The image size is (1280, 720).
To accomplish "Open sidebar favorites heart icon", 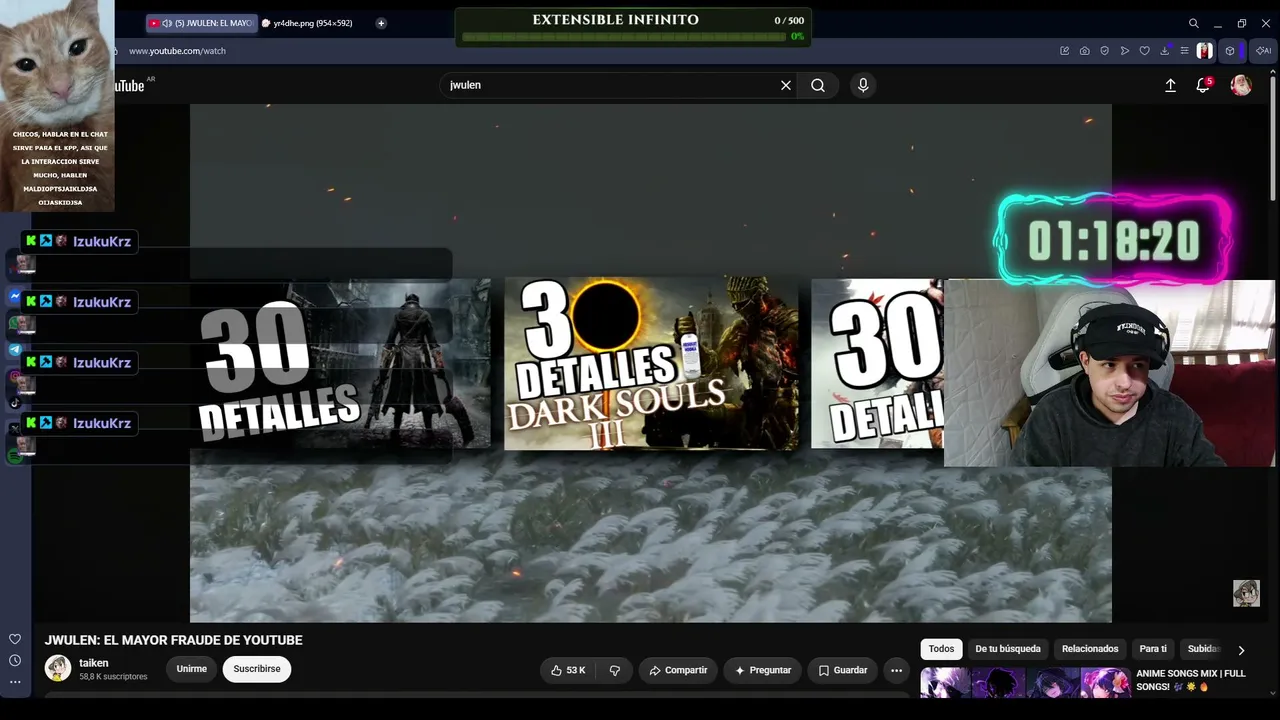I will tap(15, 639).
